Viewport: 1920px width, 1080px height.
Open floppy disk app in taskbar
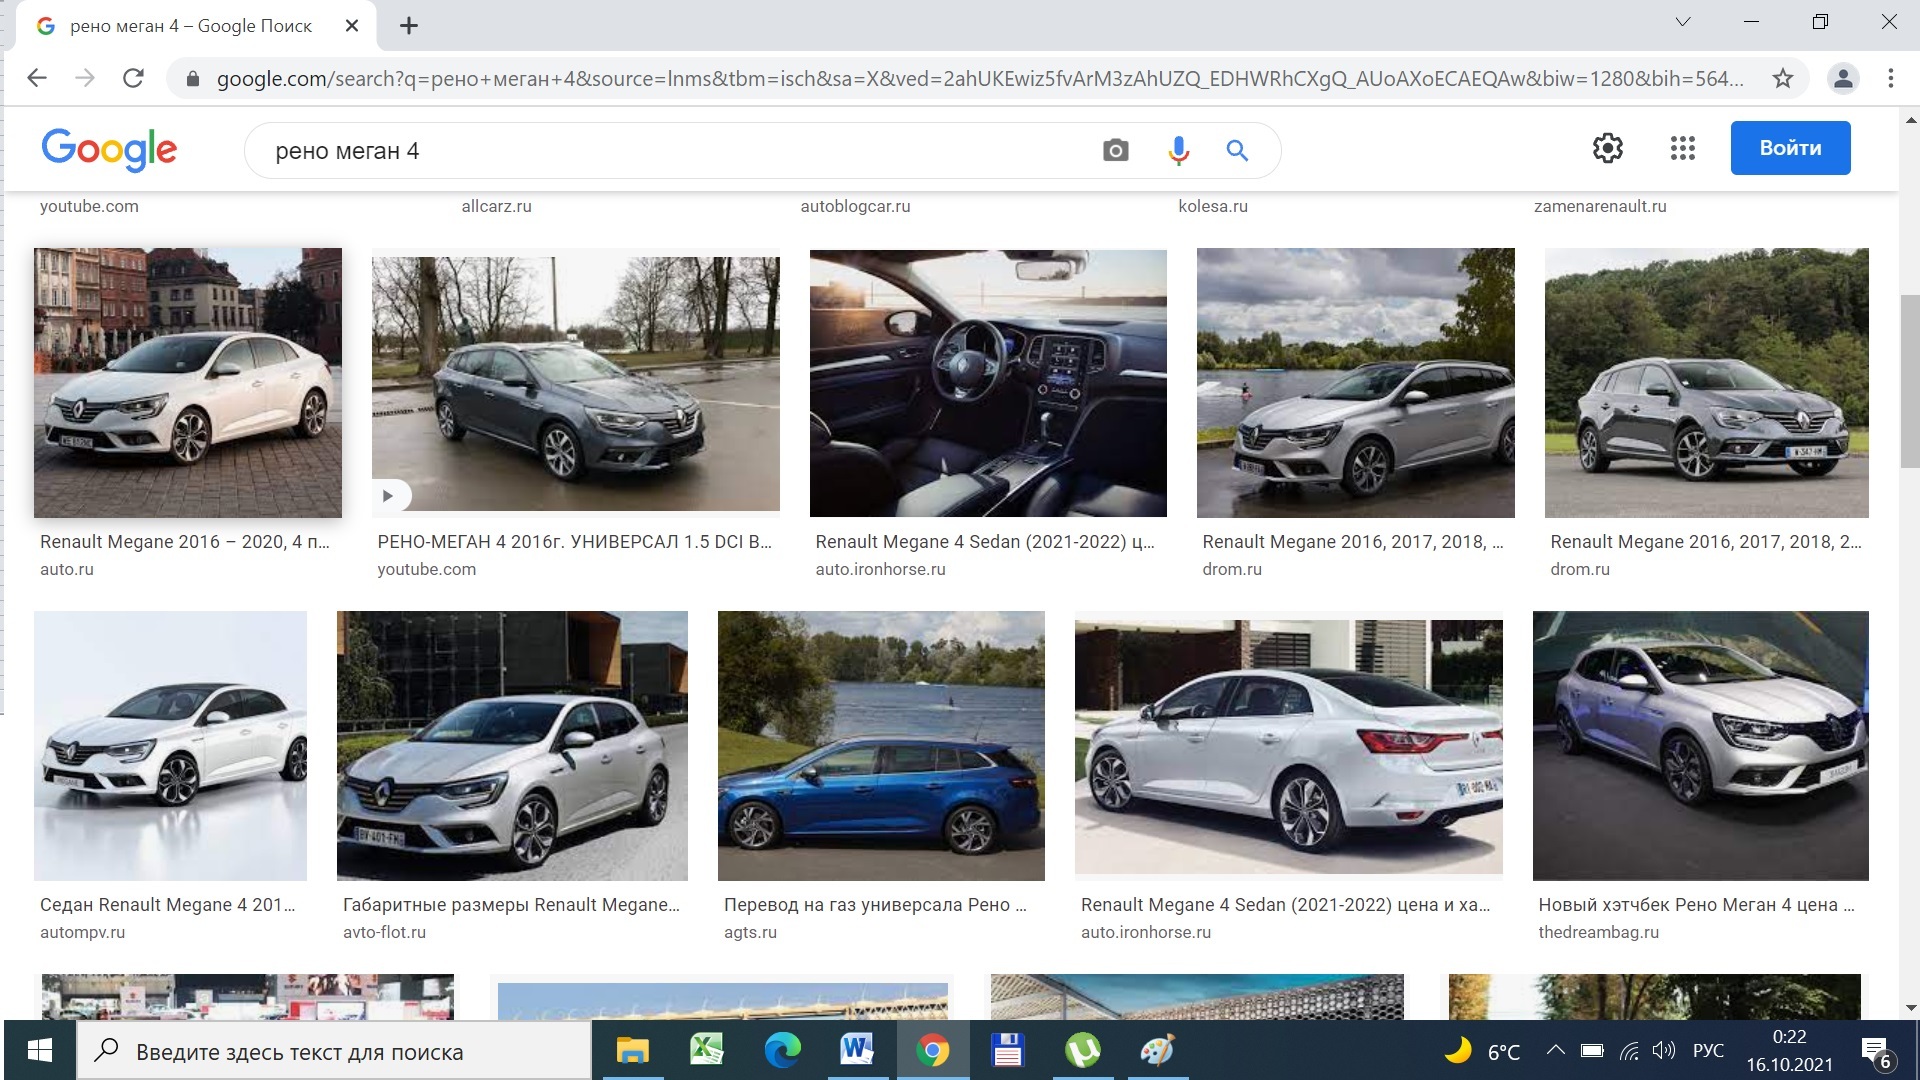[1007, 1051]
